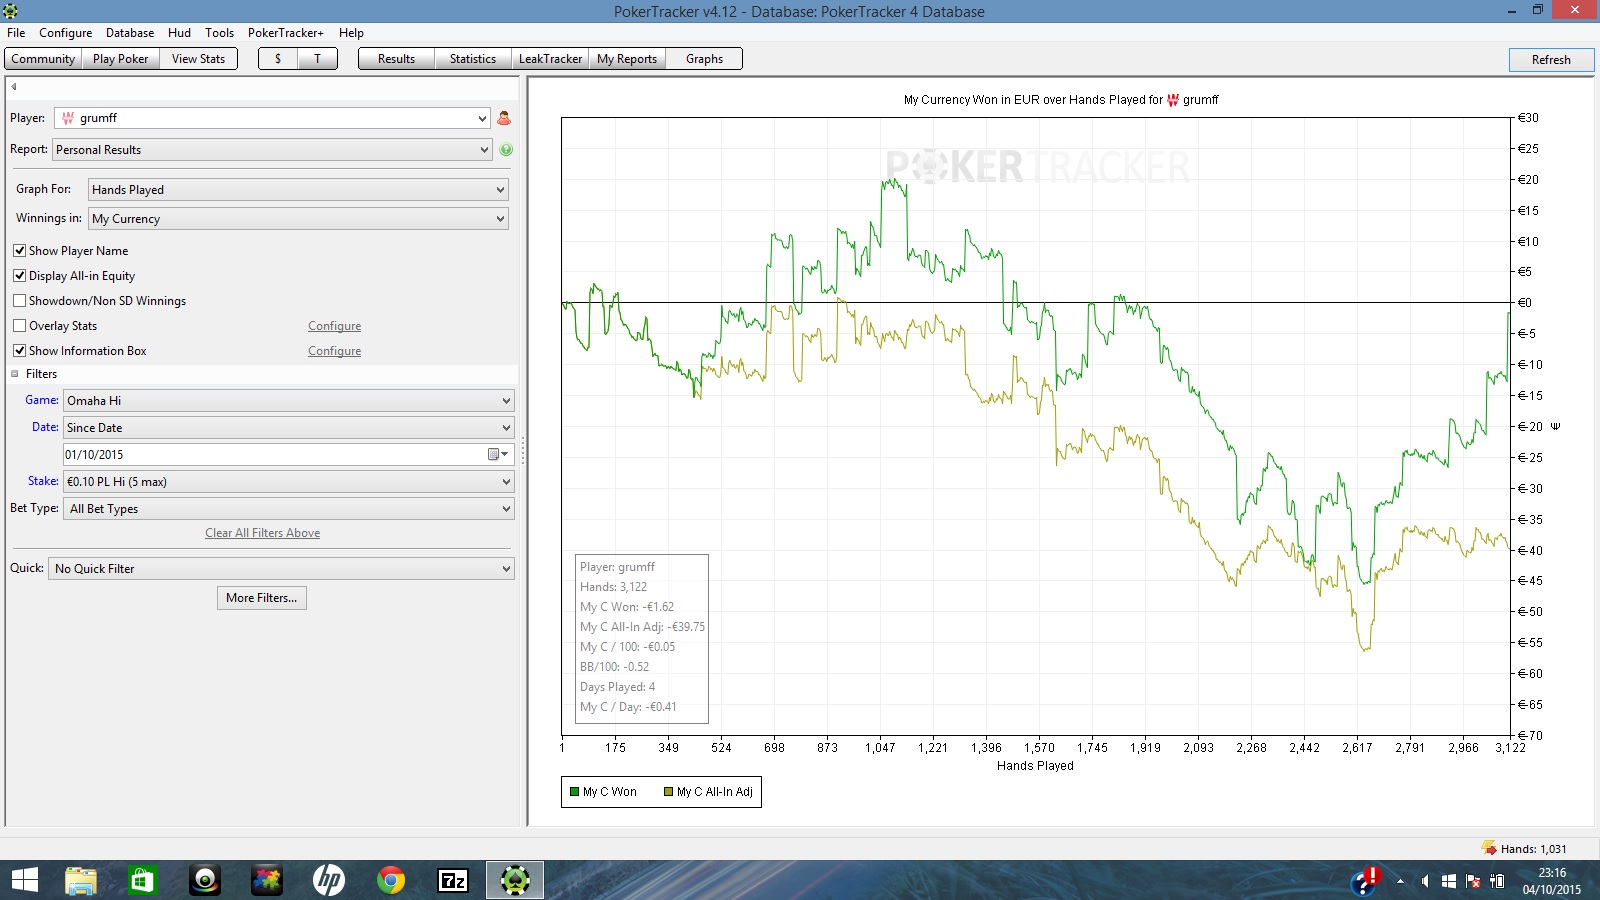The width and height of the screenshot is (1600, 900).
Task: Open the Tools menu
Action: 219,33
